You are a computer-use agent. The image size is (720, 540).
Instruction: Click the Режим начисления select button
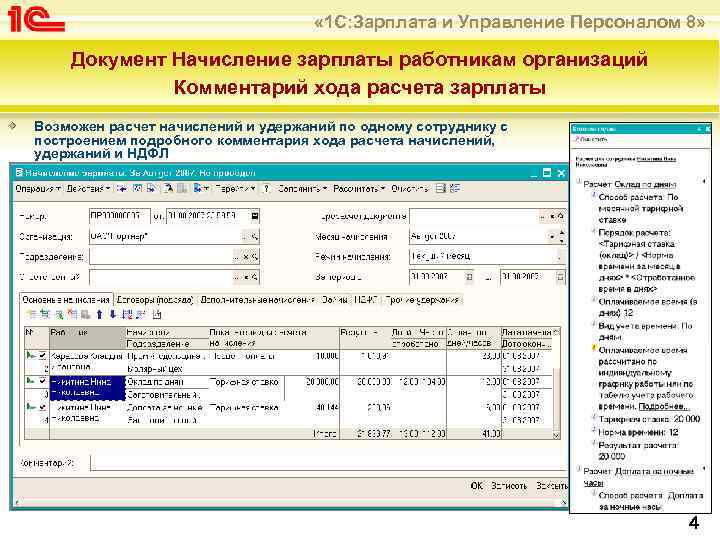(x=561, y=257)
